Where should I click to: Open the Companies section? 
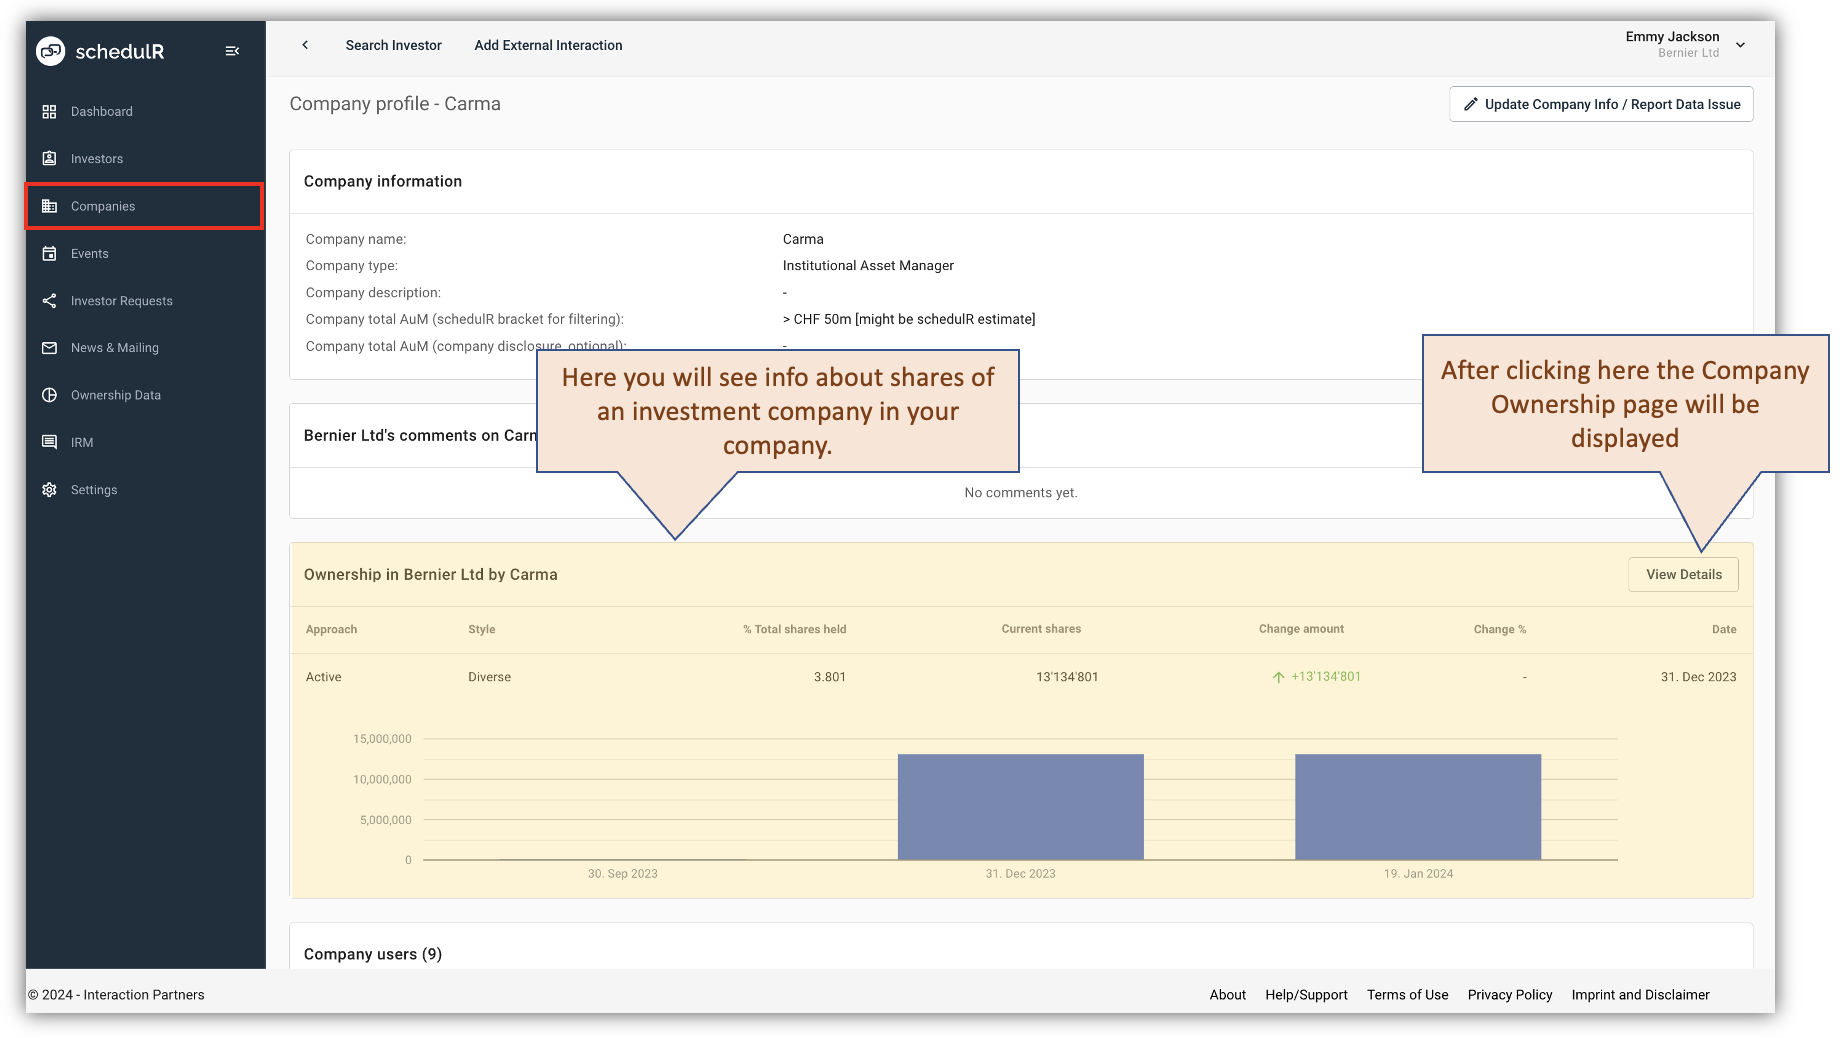(x=103, y=206)
